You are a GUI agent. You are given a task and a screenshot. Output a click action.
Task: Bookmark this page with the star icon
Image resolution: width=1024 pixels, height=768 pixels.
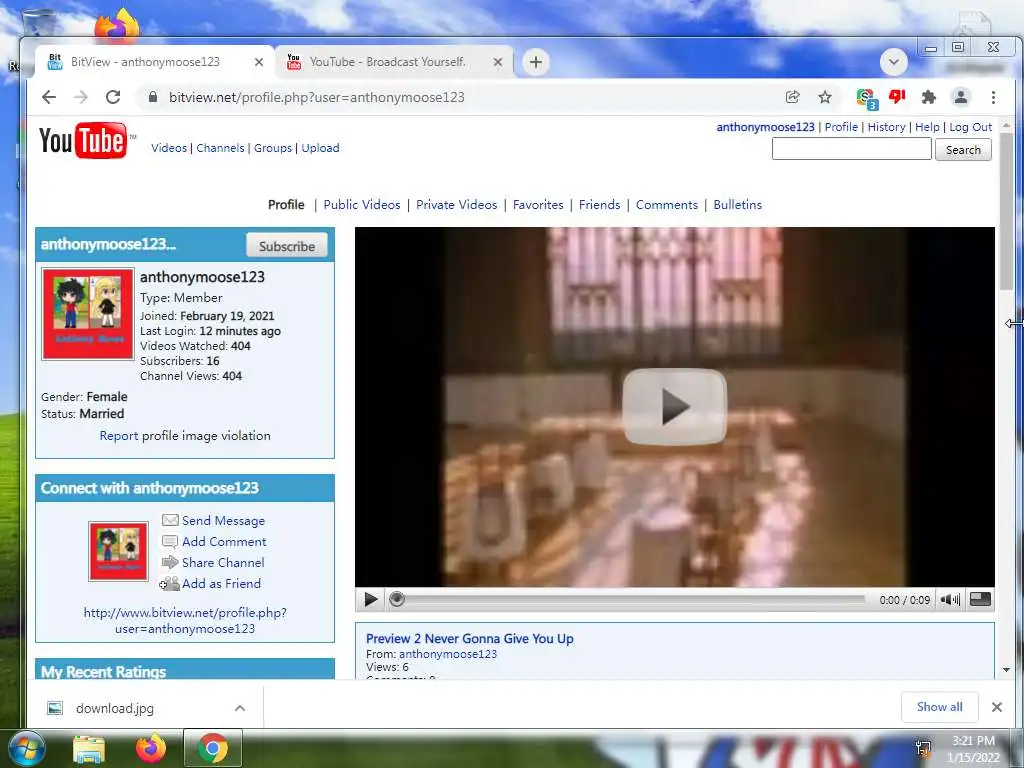pos(825,97)
